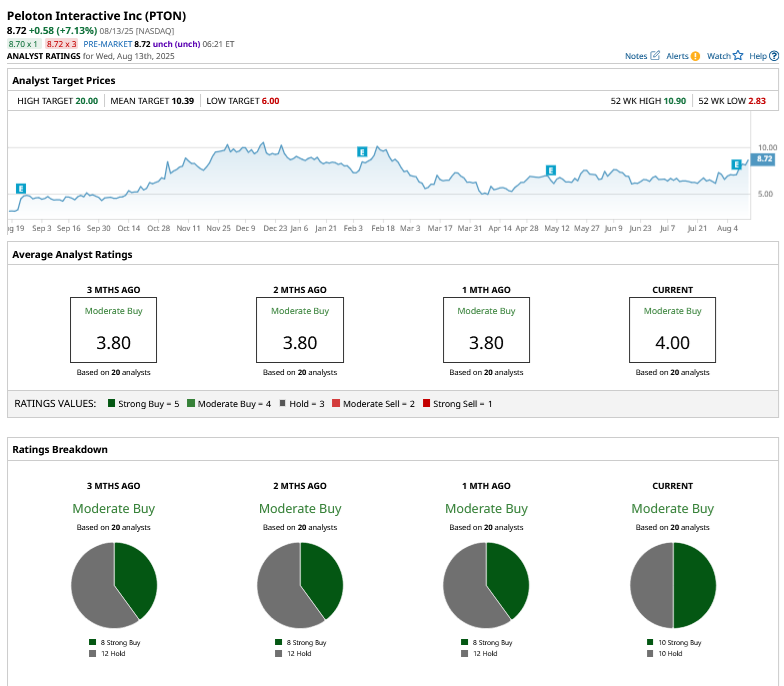Viewport: 784px width, 686px height.
Task: Click the gray slice of the 2 Mths Ago pie
Action: pyautogui.click(x=278, y=590)
